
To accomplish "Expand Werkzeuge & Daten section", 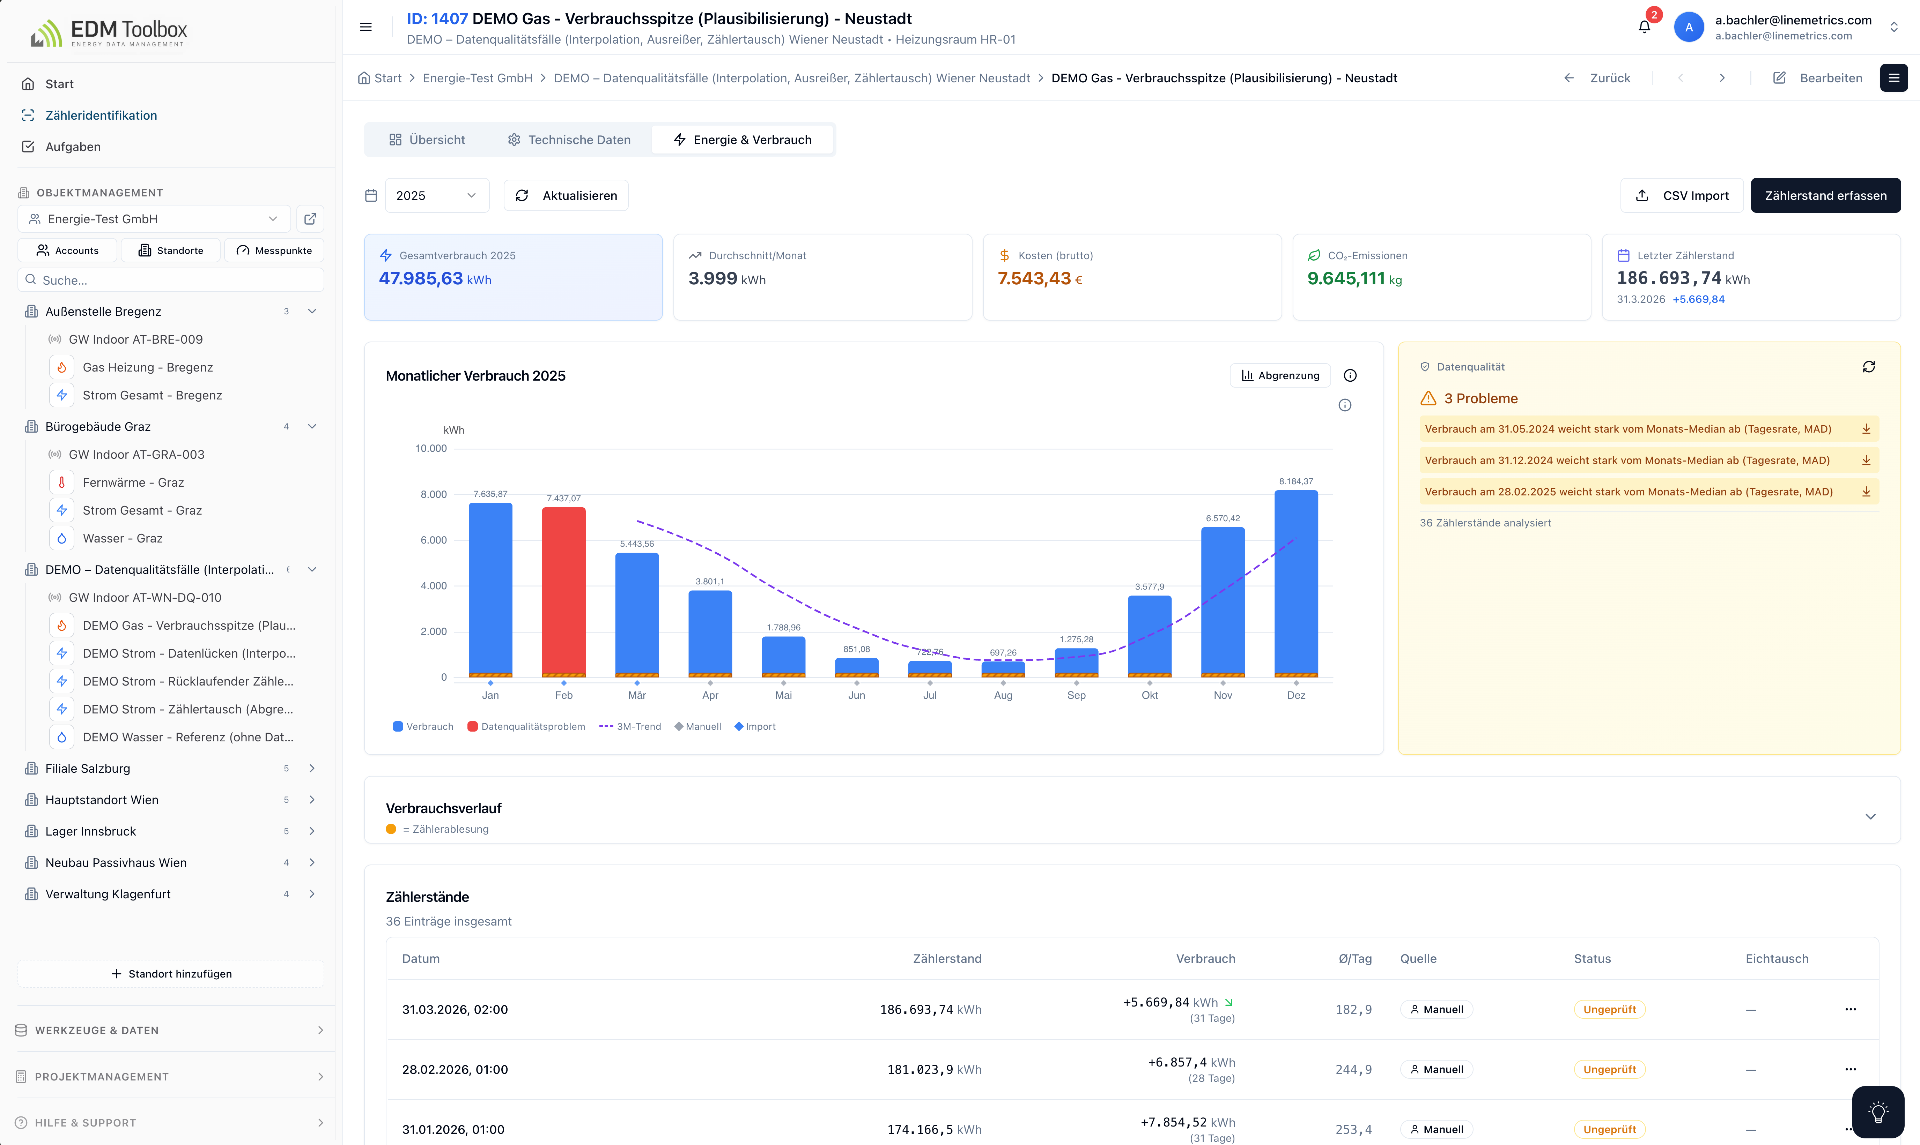I will (170, 1030).
